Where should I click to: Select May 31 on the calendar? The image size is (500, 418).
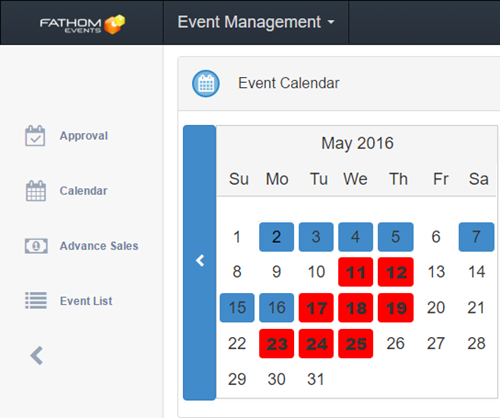point(316,379)
